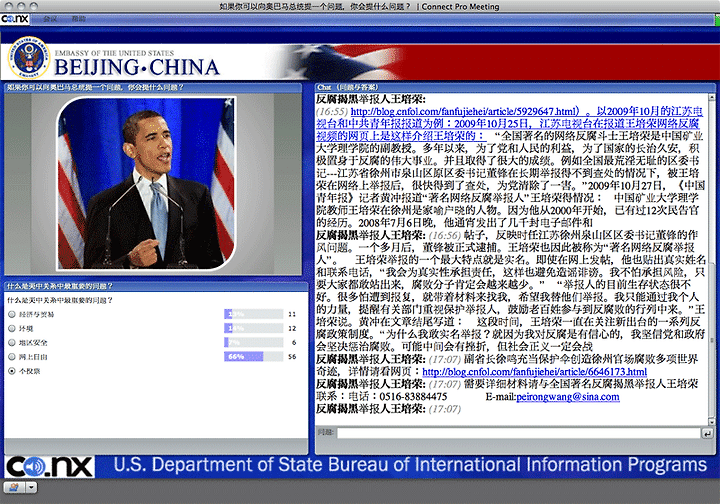This screenshot has width=720, height=504.
Task: Click the peirongwang@sina.com email link
Action: coord(568,397)
